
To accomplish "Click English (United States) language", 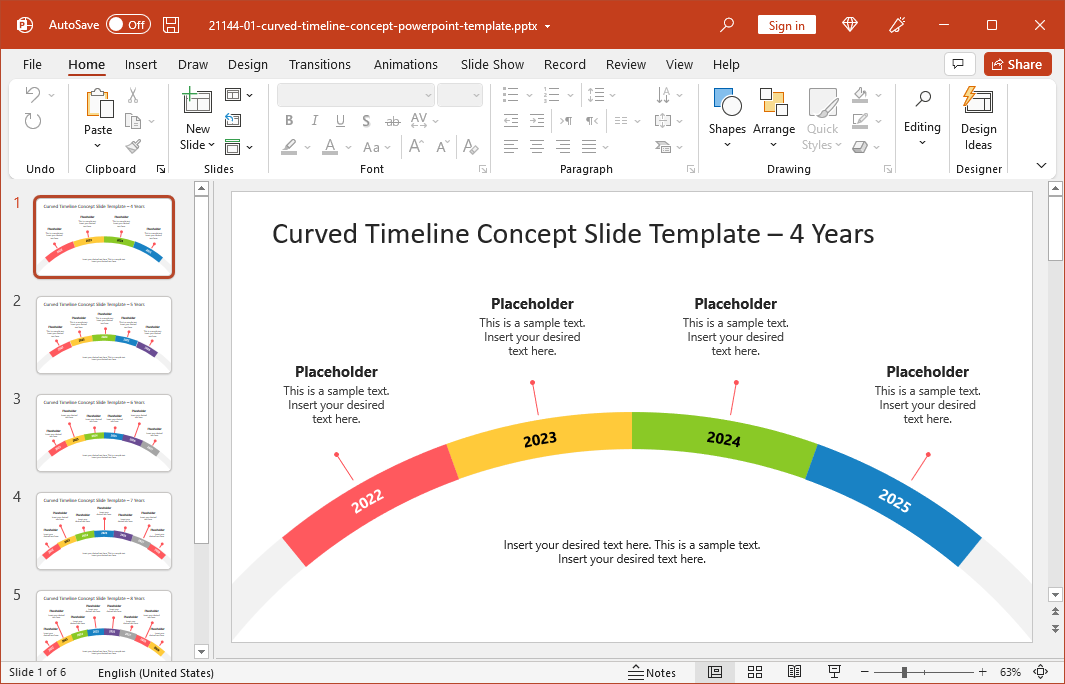I will pyautogui.click(x=156, y=672).
